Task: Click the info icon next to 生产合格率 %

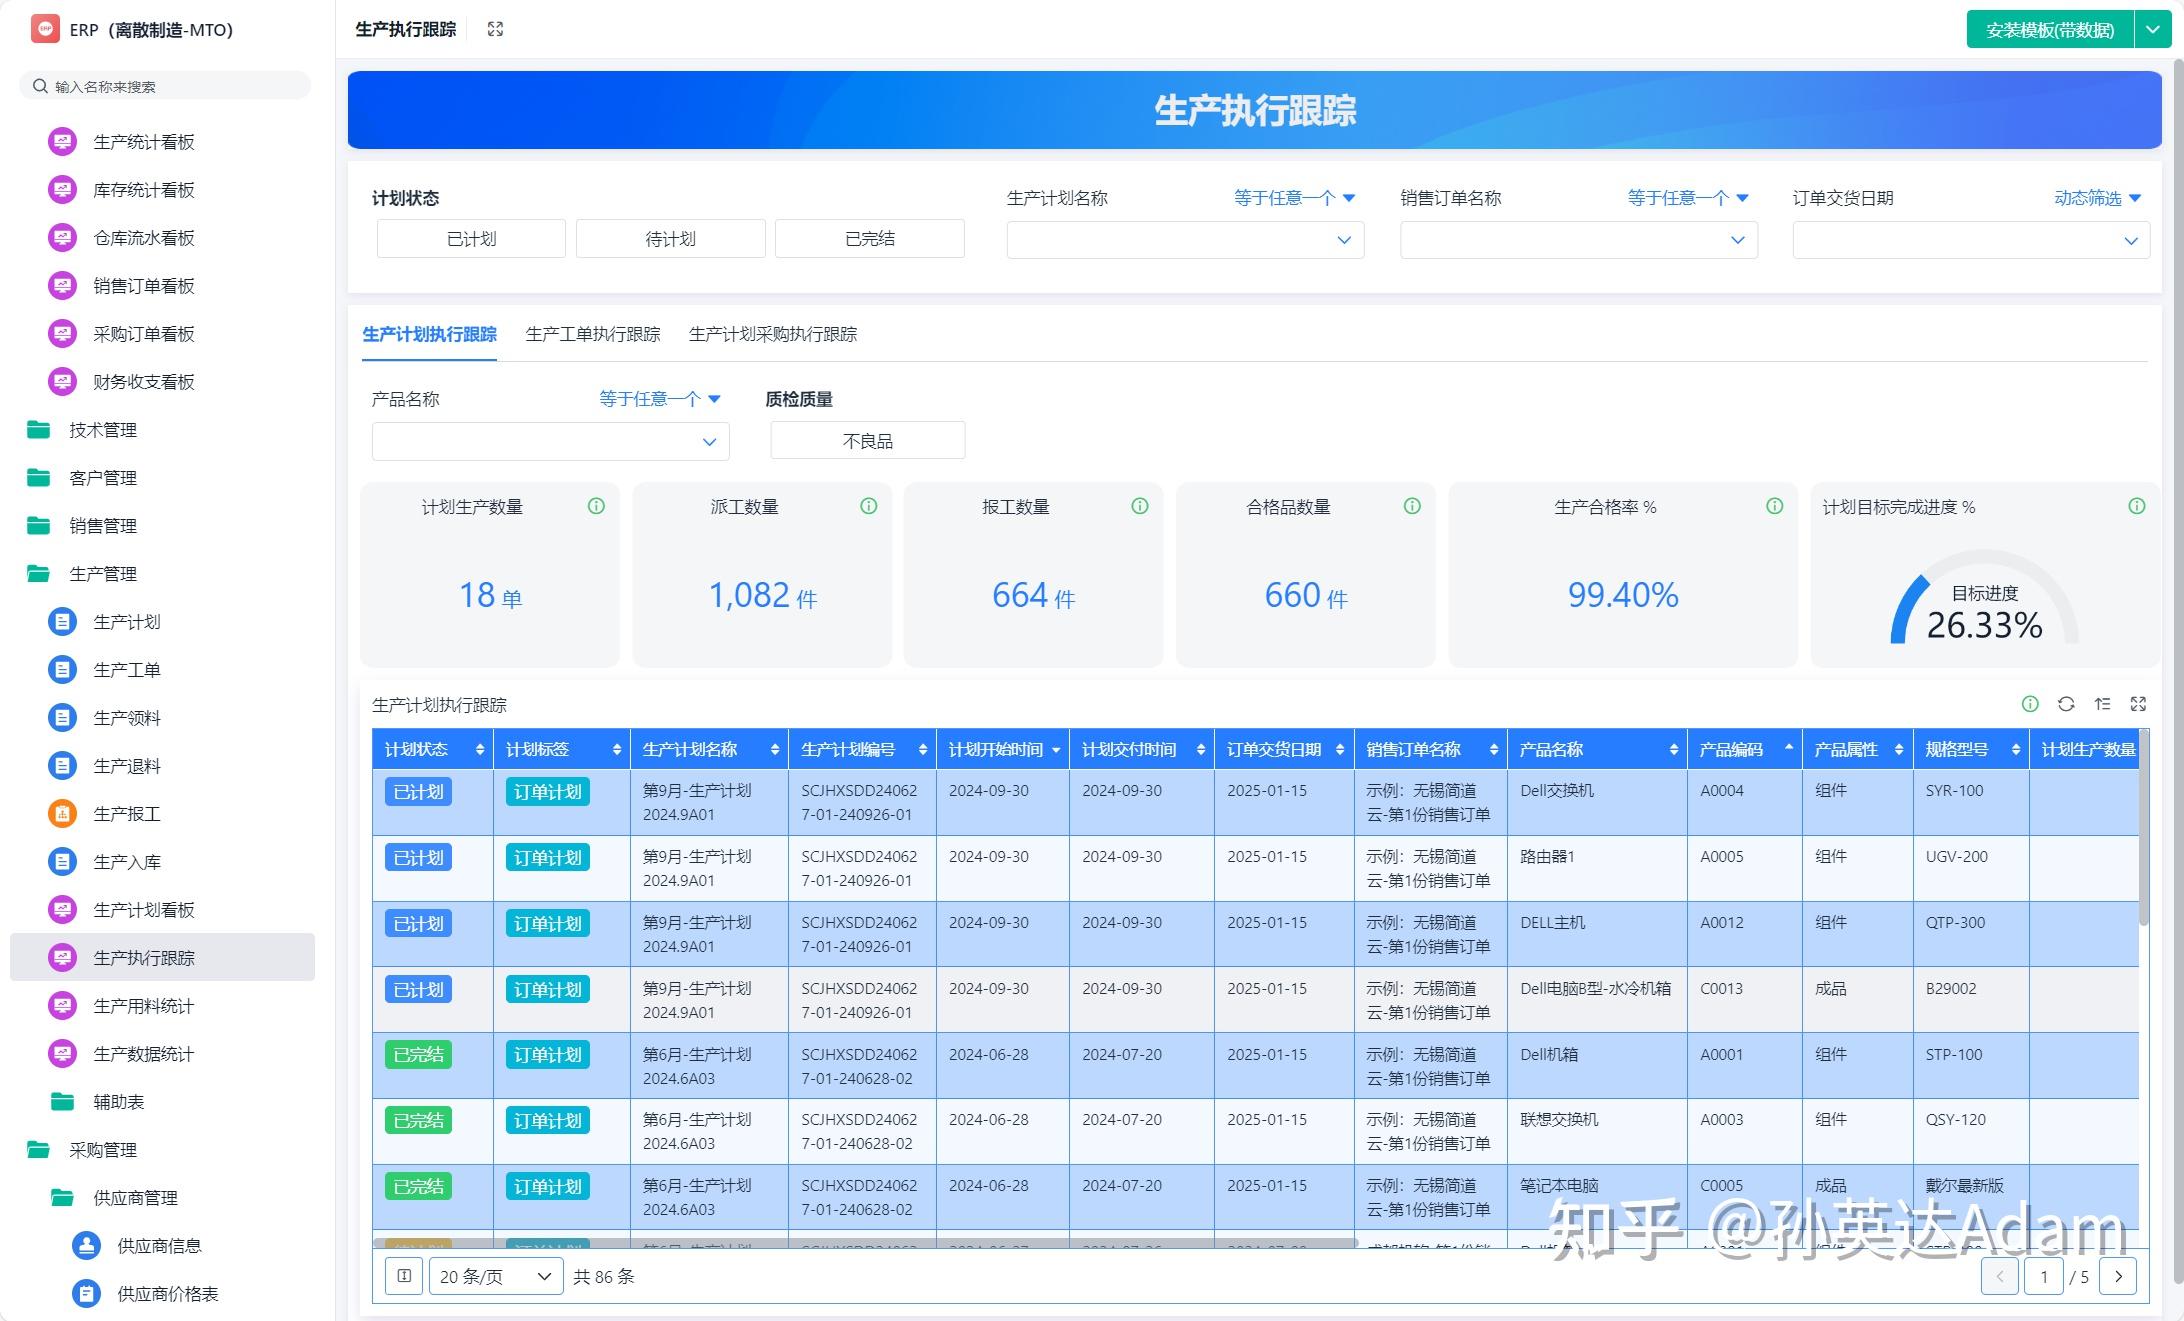Action: coord(1774,506)
